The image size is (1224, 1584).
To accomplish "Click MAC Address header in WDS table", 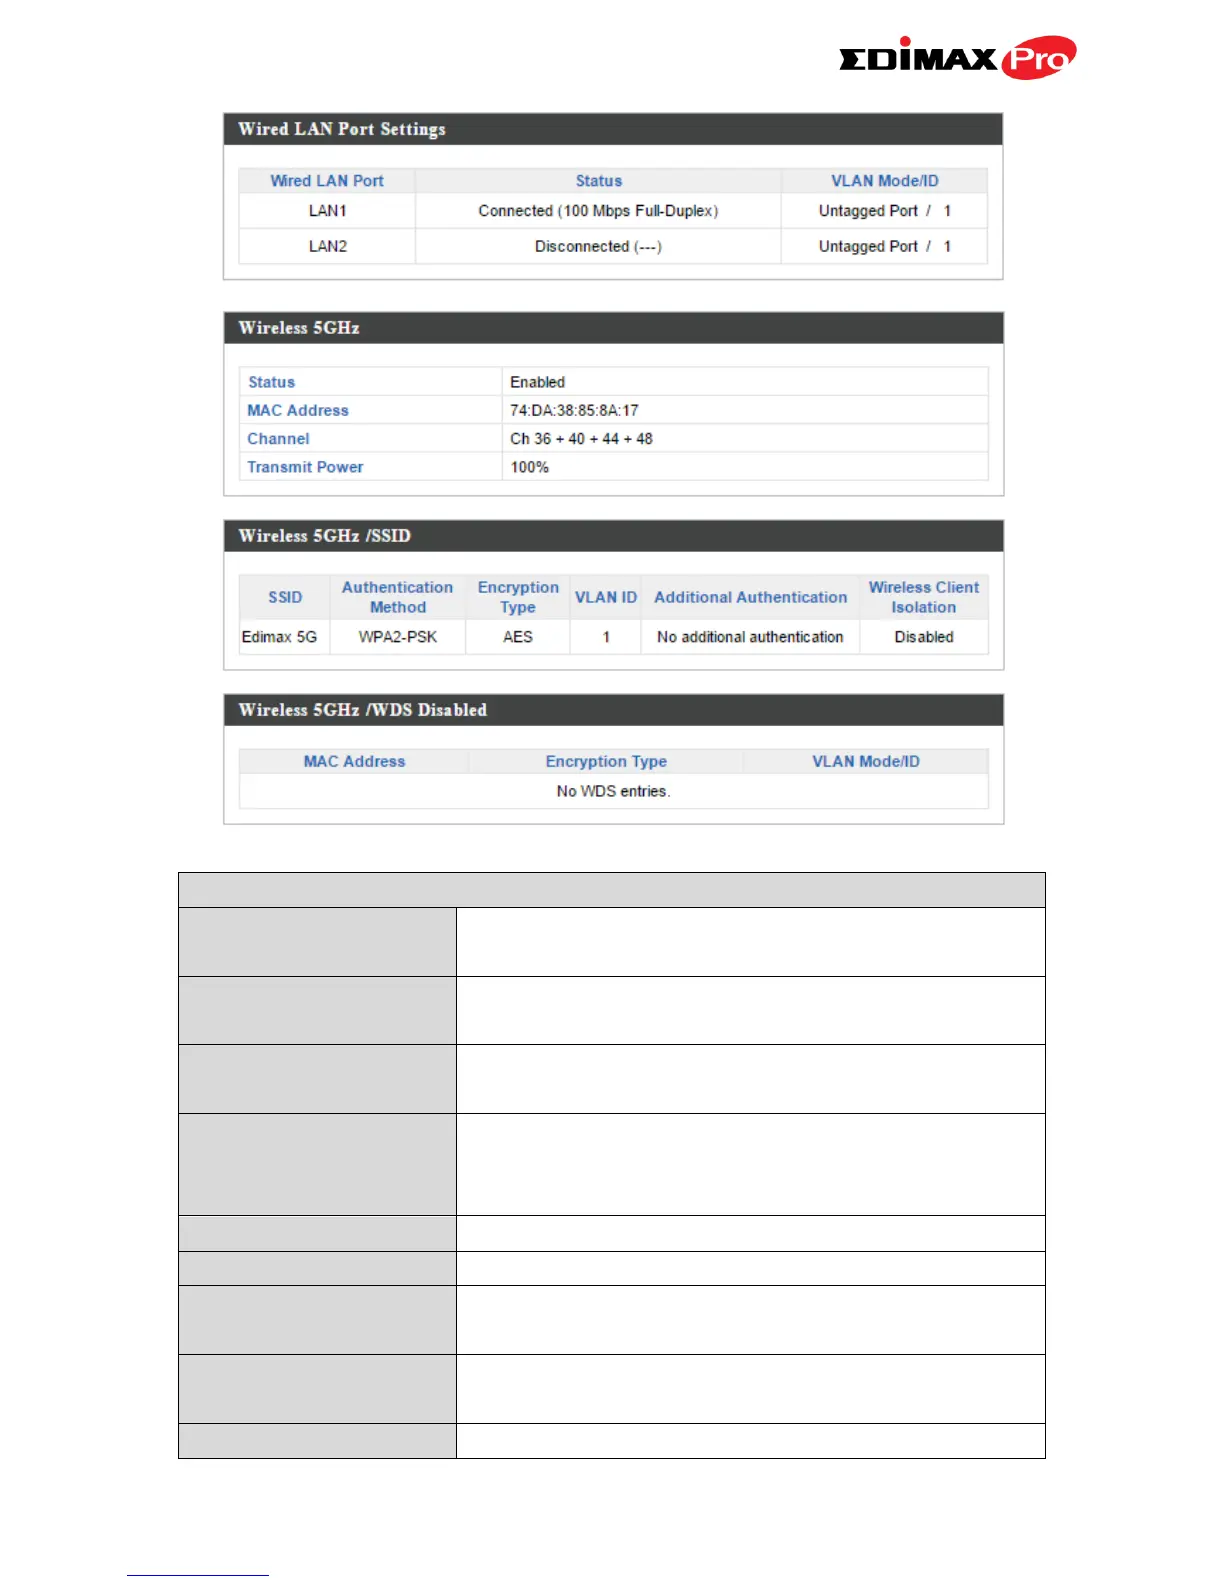I will coord(354,761).
